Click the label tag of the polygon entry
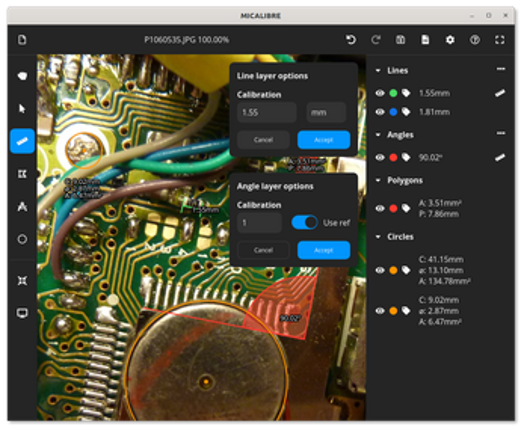This screenshot has width=524, height=430. pos(406,208)
